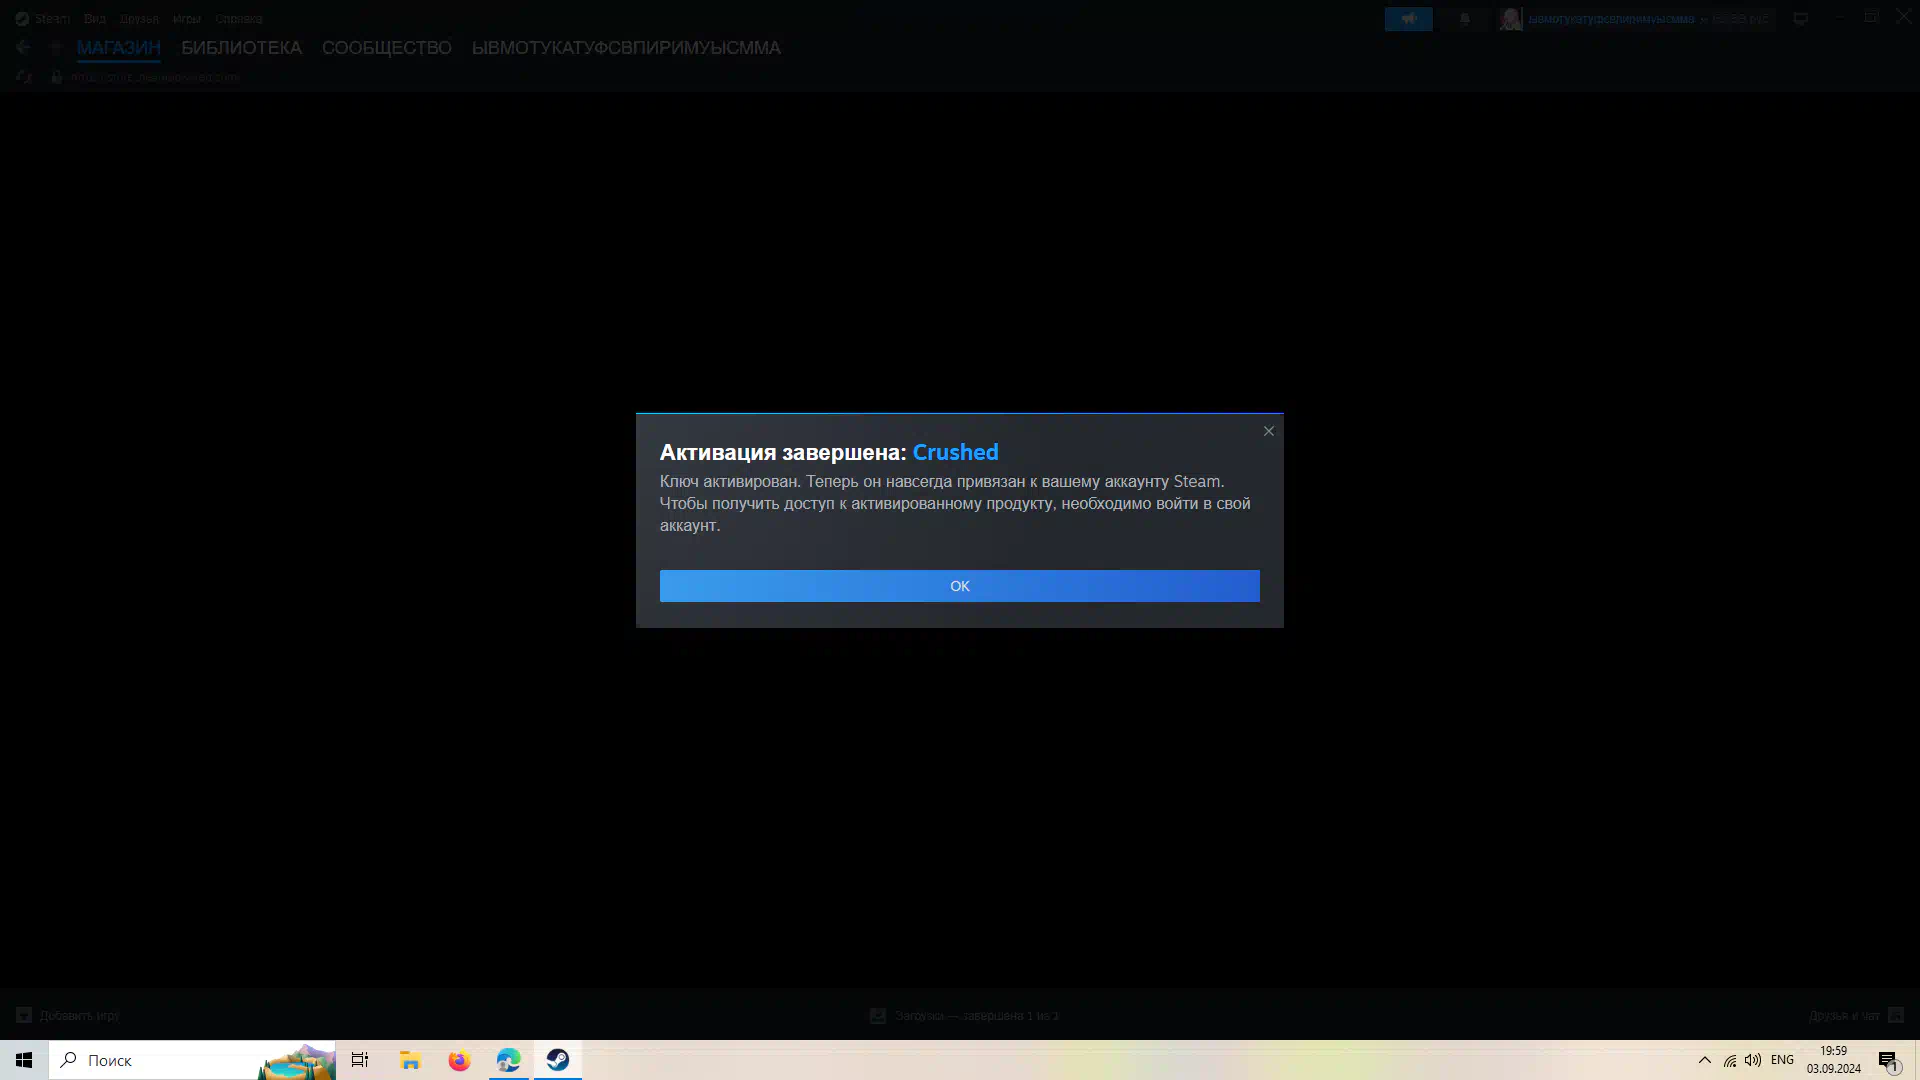Open the megaphone announcements button

tap(1408, 19)
